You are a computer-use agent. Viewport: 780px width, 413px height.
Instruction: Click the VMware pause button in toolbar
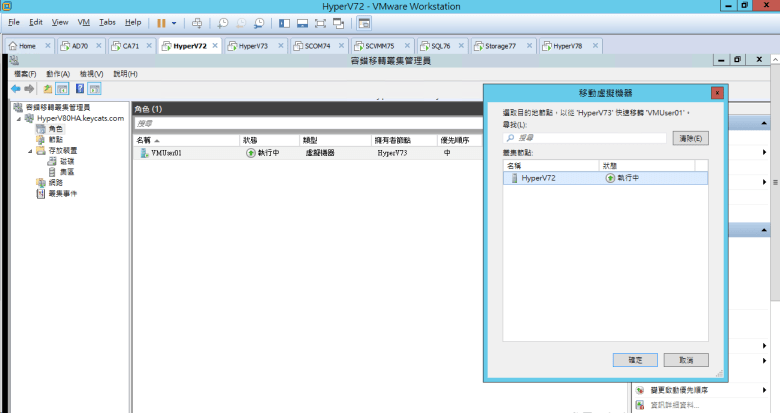tap(161, 22)
